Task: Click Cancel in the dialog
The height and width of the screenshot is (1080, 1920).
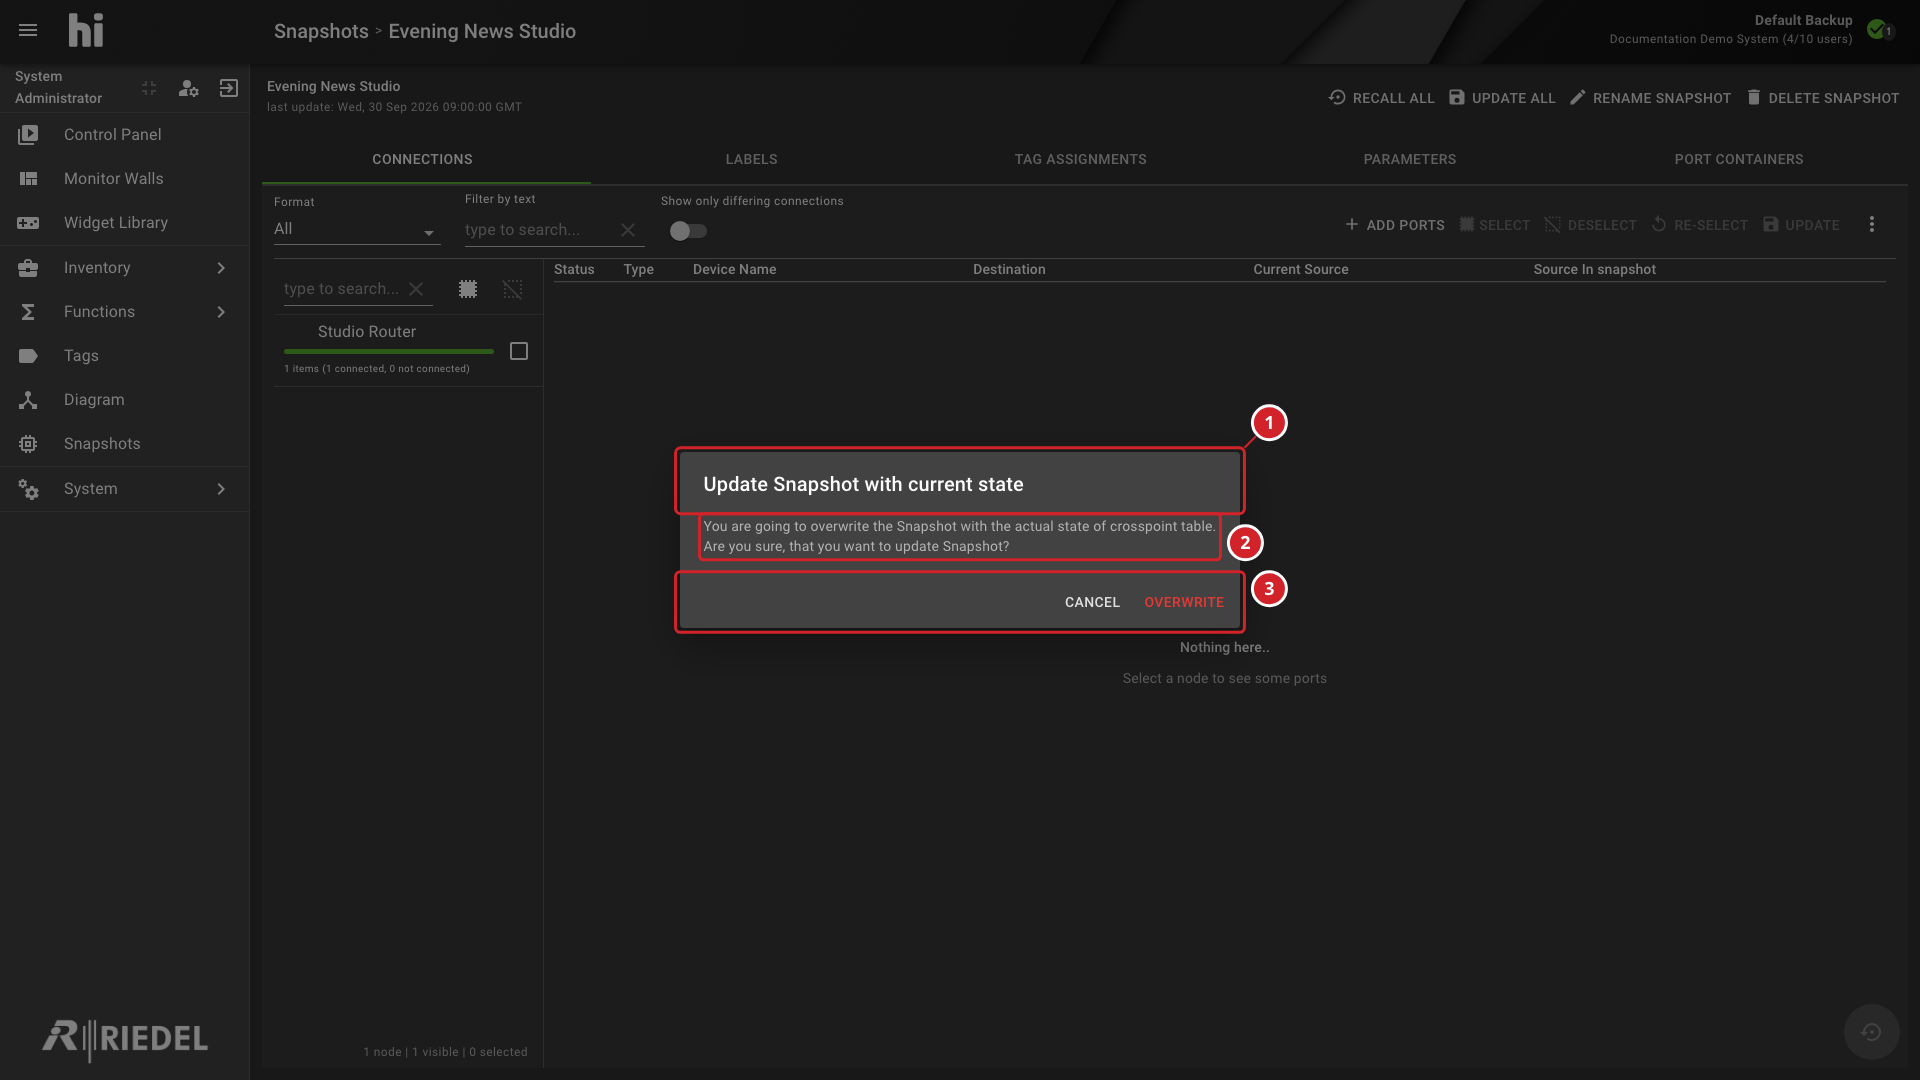Action: pyautogui.click(x=1092, y=602)
